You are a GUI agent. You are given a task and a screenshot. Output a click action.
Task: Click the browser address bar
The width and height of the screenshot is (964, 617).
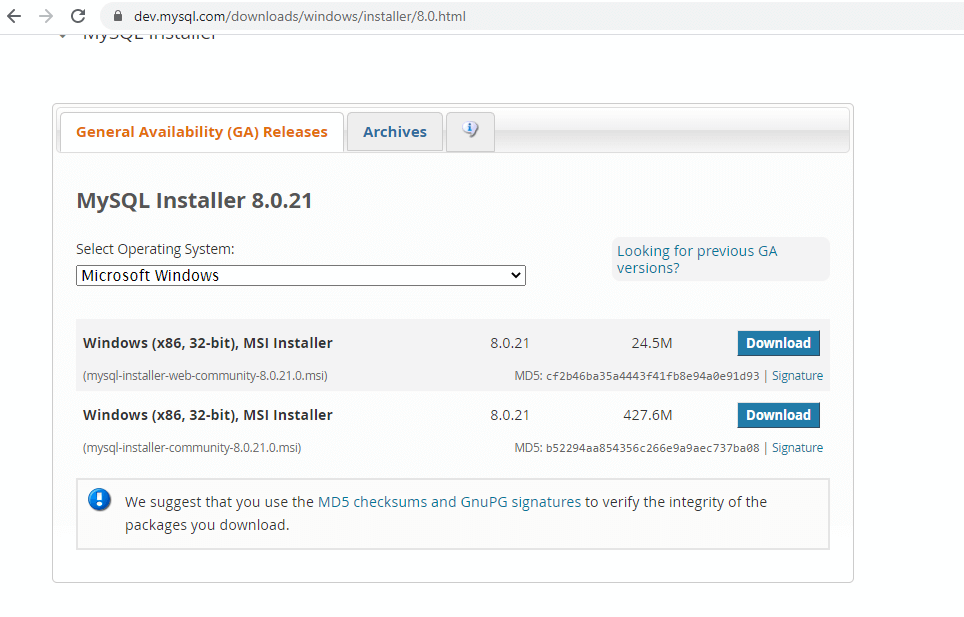click(400, 16)
